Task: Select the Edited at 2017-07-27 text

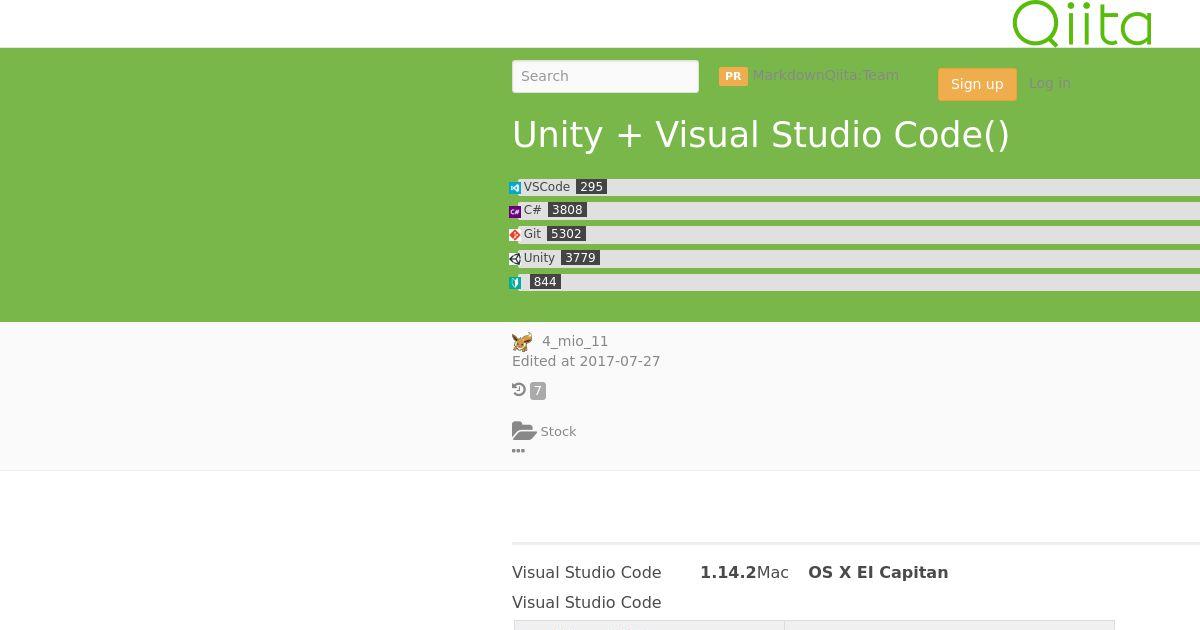Action: [x=586, y=361]
